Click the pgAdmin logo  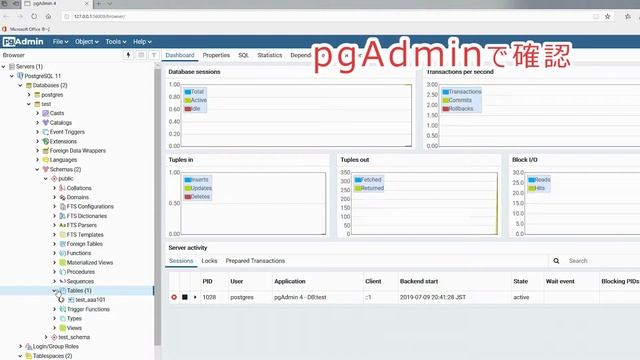point(23,42)
